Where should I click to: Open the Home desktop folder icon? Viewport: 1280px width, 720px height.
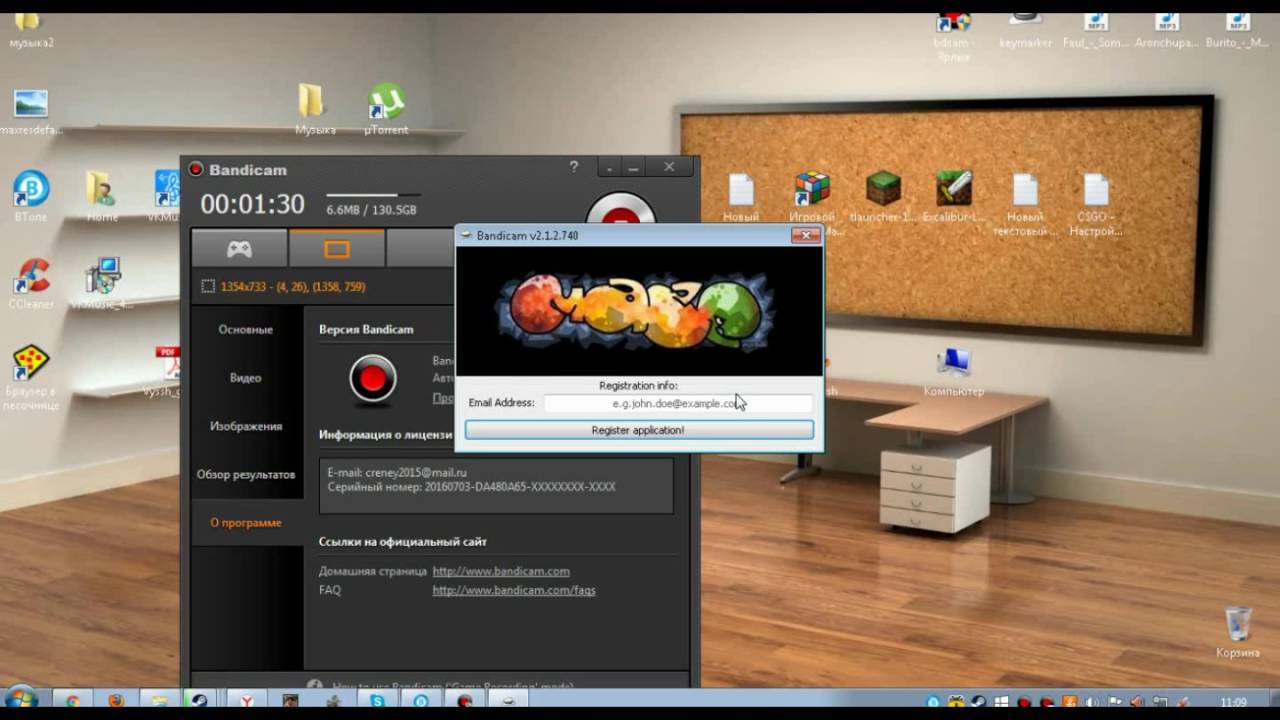101,195
